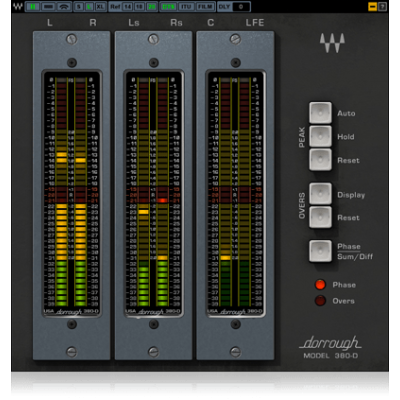Image resolution: width=400 pixels, height=400 pixels.
Task: Click the red Phase indicator LED
Action: [320, 285]
